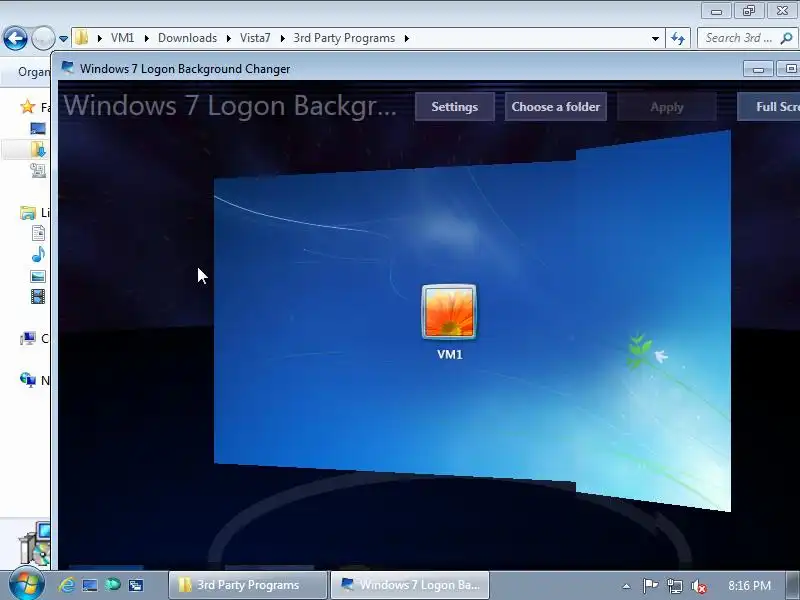Click the Logon Background Changer title bar icon
Image resolution: width=800 pixels, height=600 pixels.
pos(67,67)
